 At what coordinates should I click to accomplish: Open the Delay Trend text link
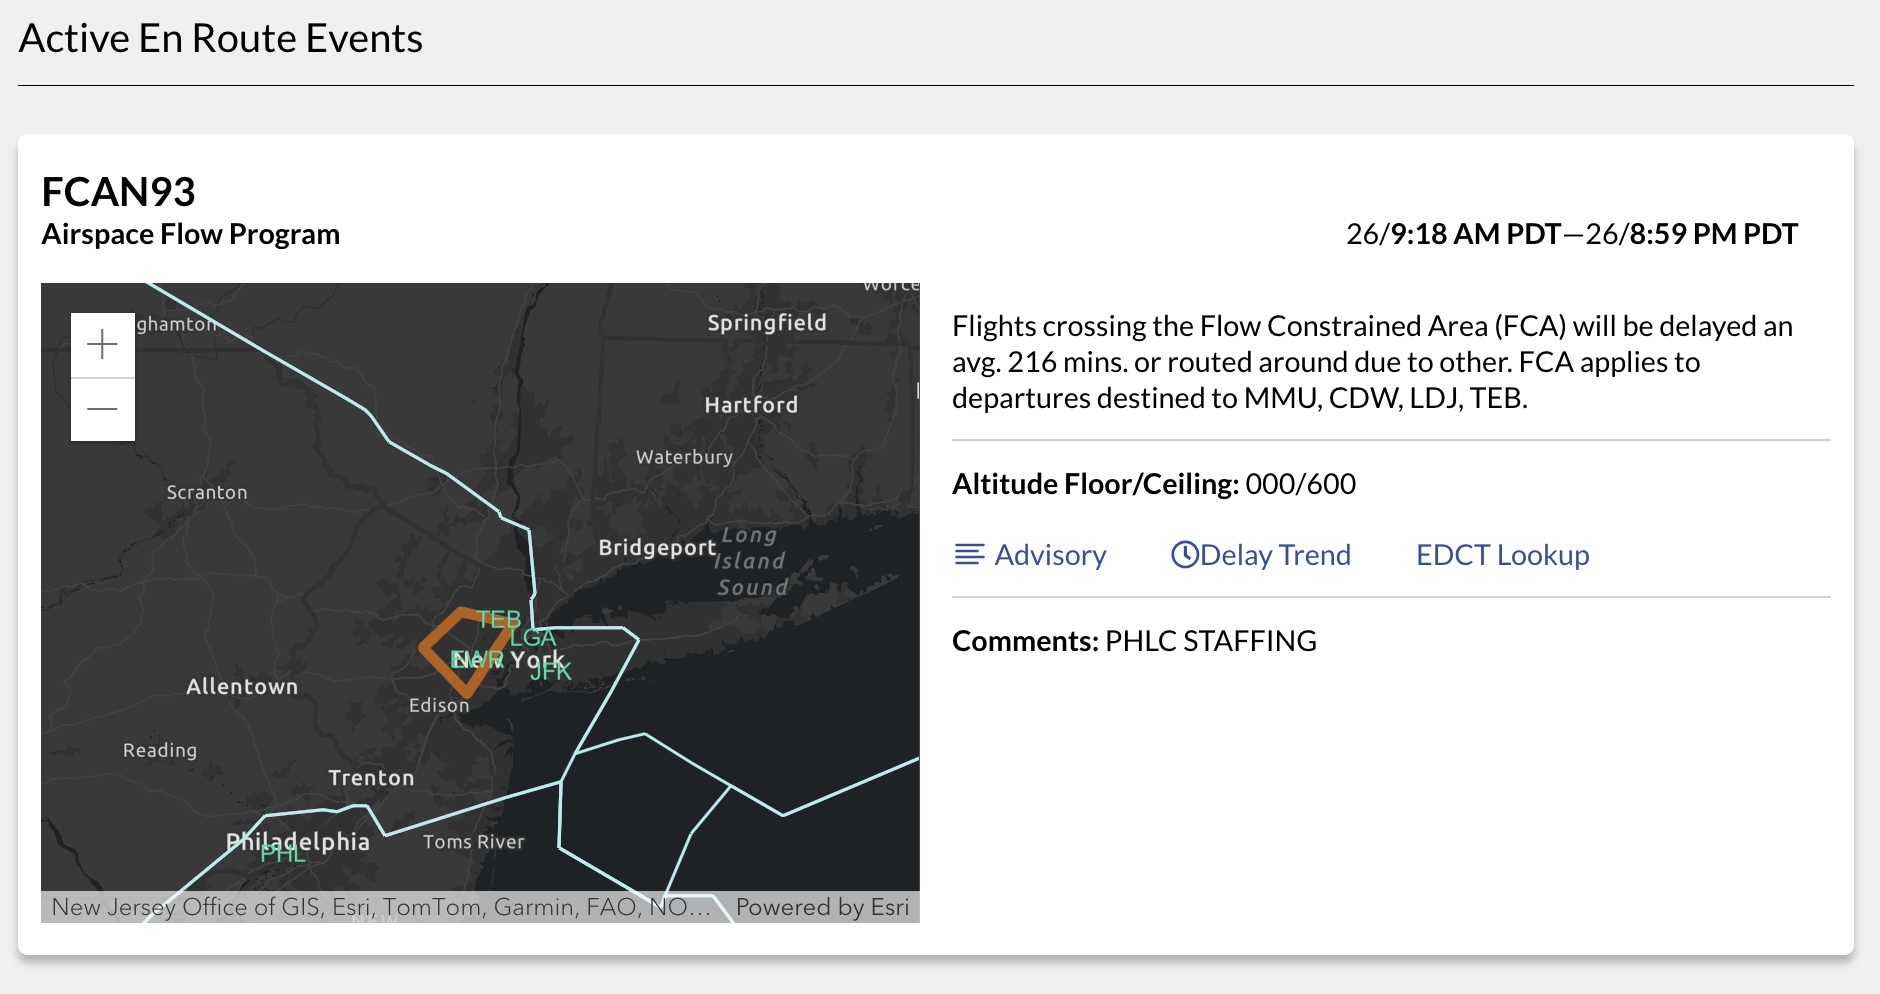coord(1275,555)
